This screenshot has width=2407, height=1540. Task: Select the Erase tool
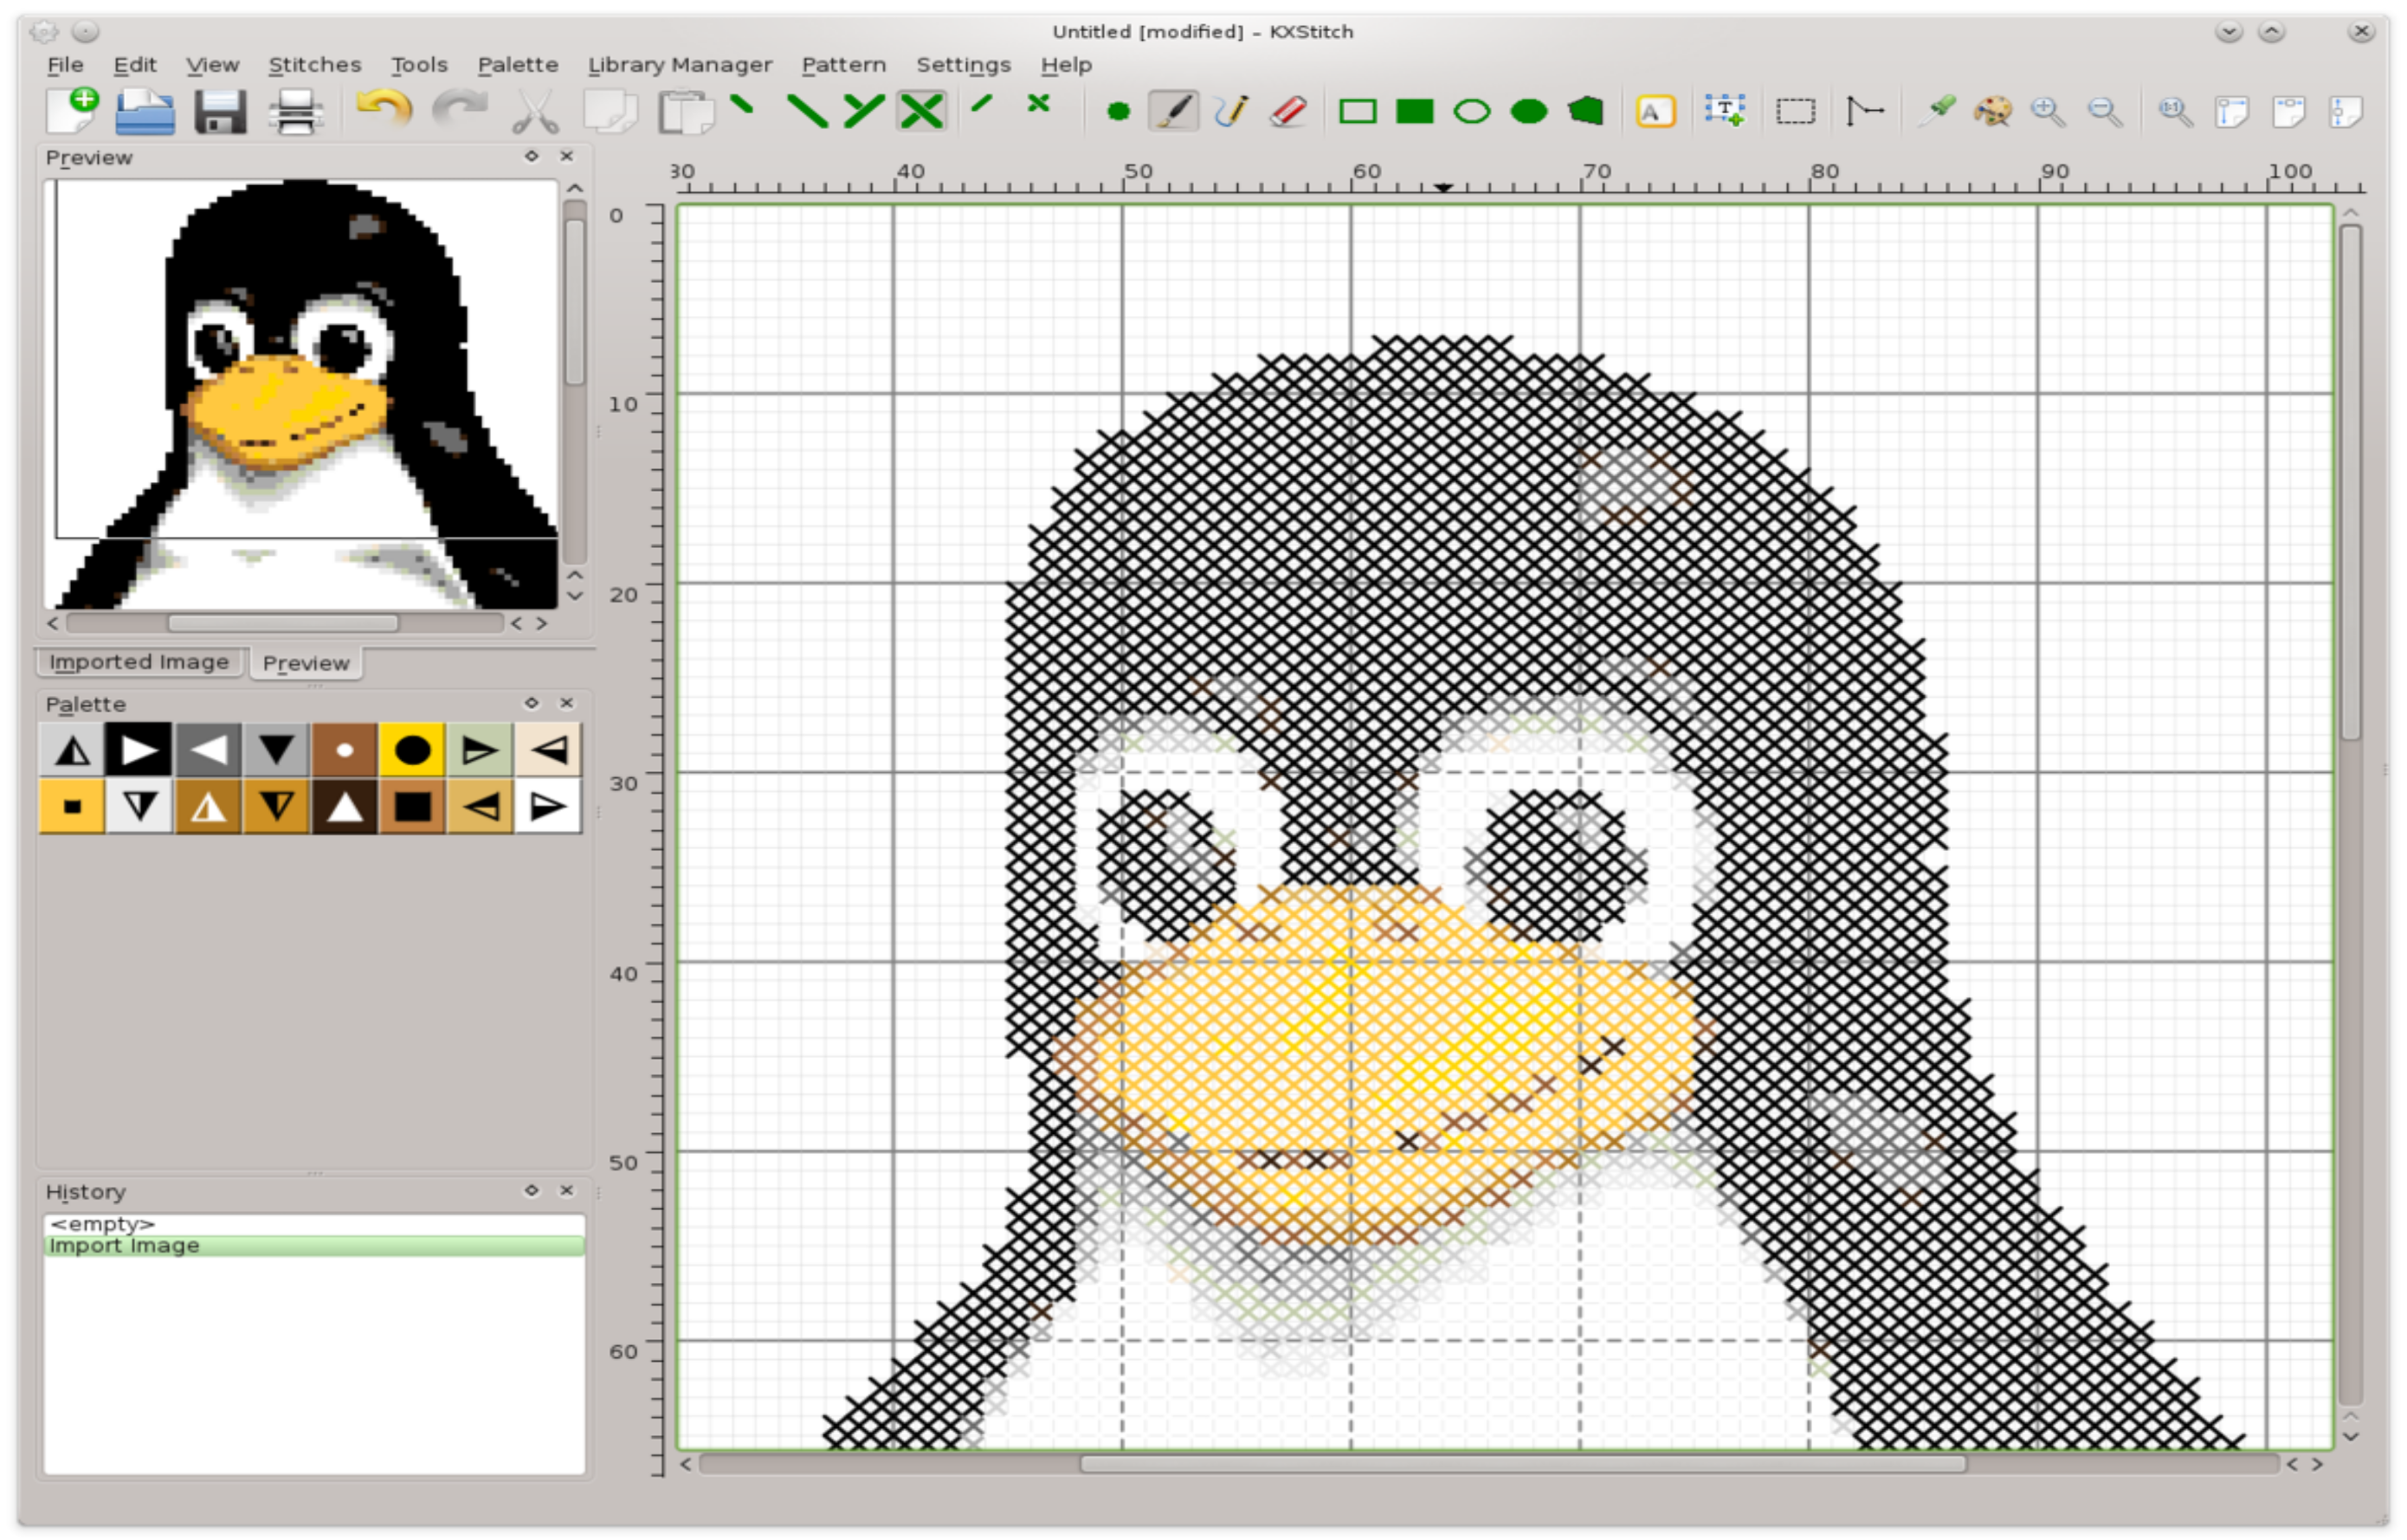coord(1289,111)
